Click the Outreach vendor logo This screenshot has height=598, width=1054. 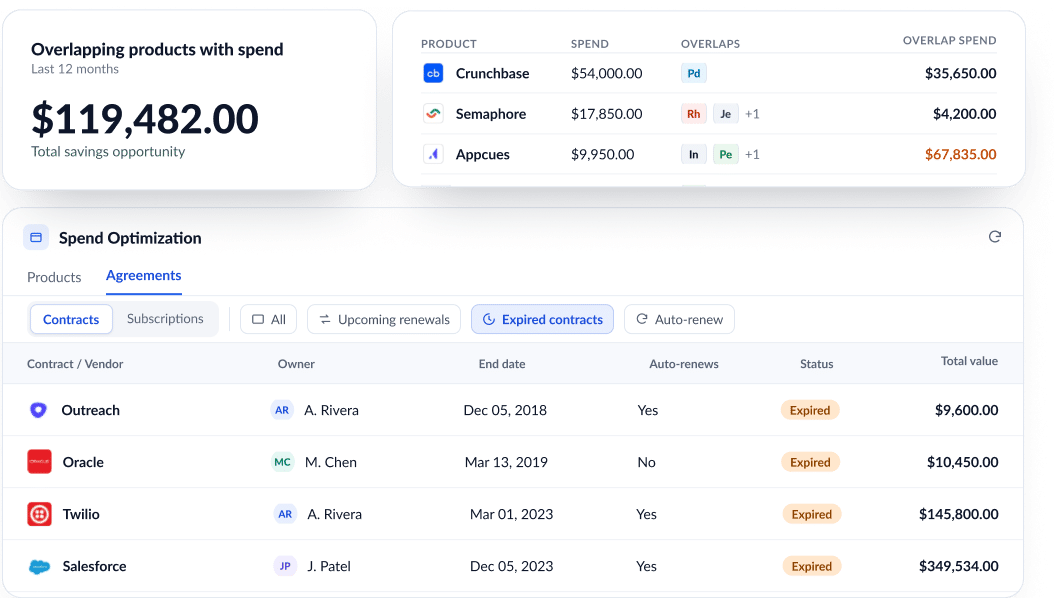pyautogui.click(x=38, y=410)
